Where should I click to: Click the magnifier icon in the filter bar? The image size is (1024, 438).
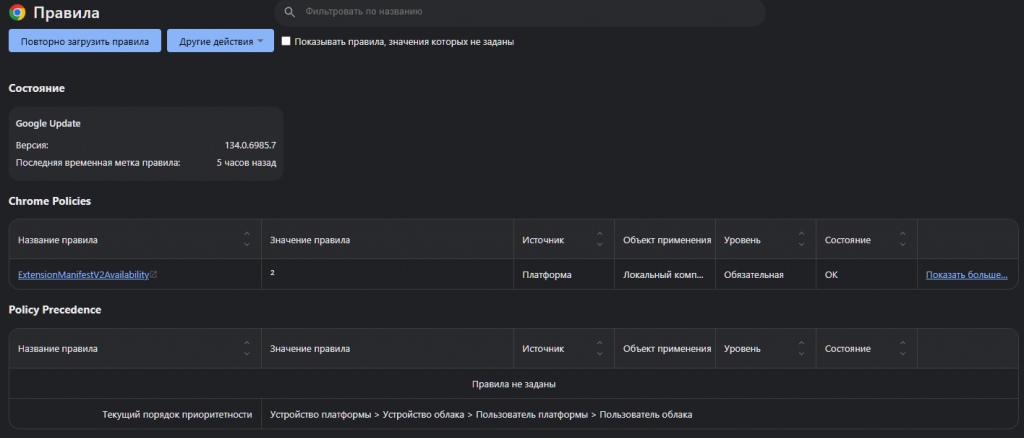tap(289, 12)
